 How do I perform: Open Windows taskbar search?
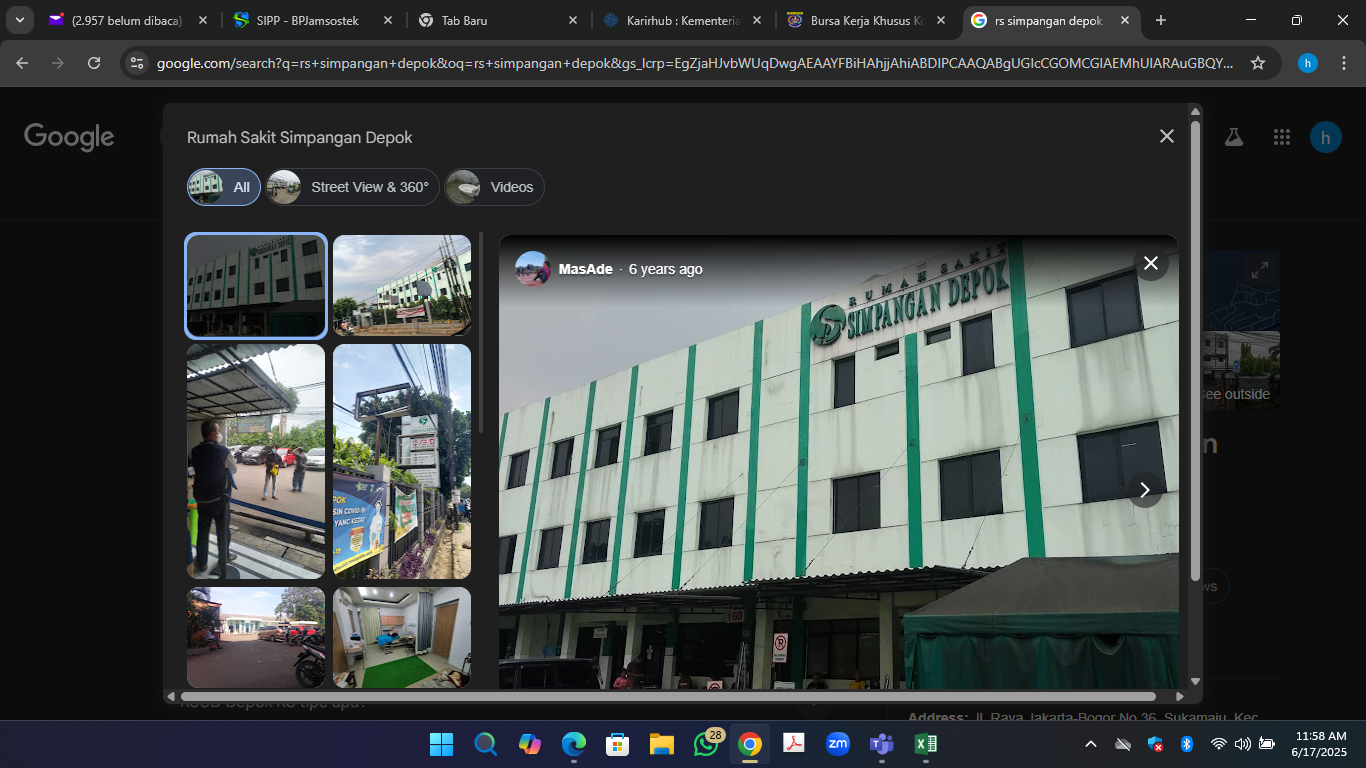(x=485, y=744)
